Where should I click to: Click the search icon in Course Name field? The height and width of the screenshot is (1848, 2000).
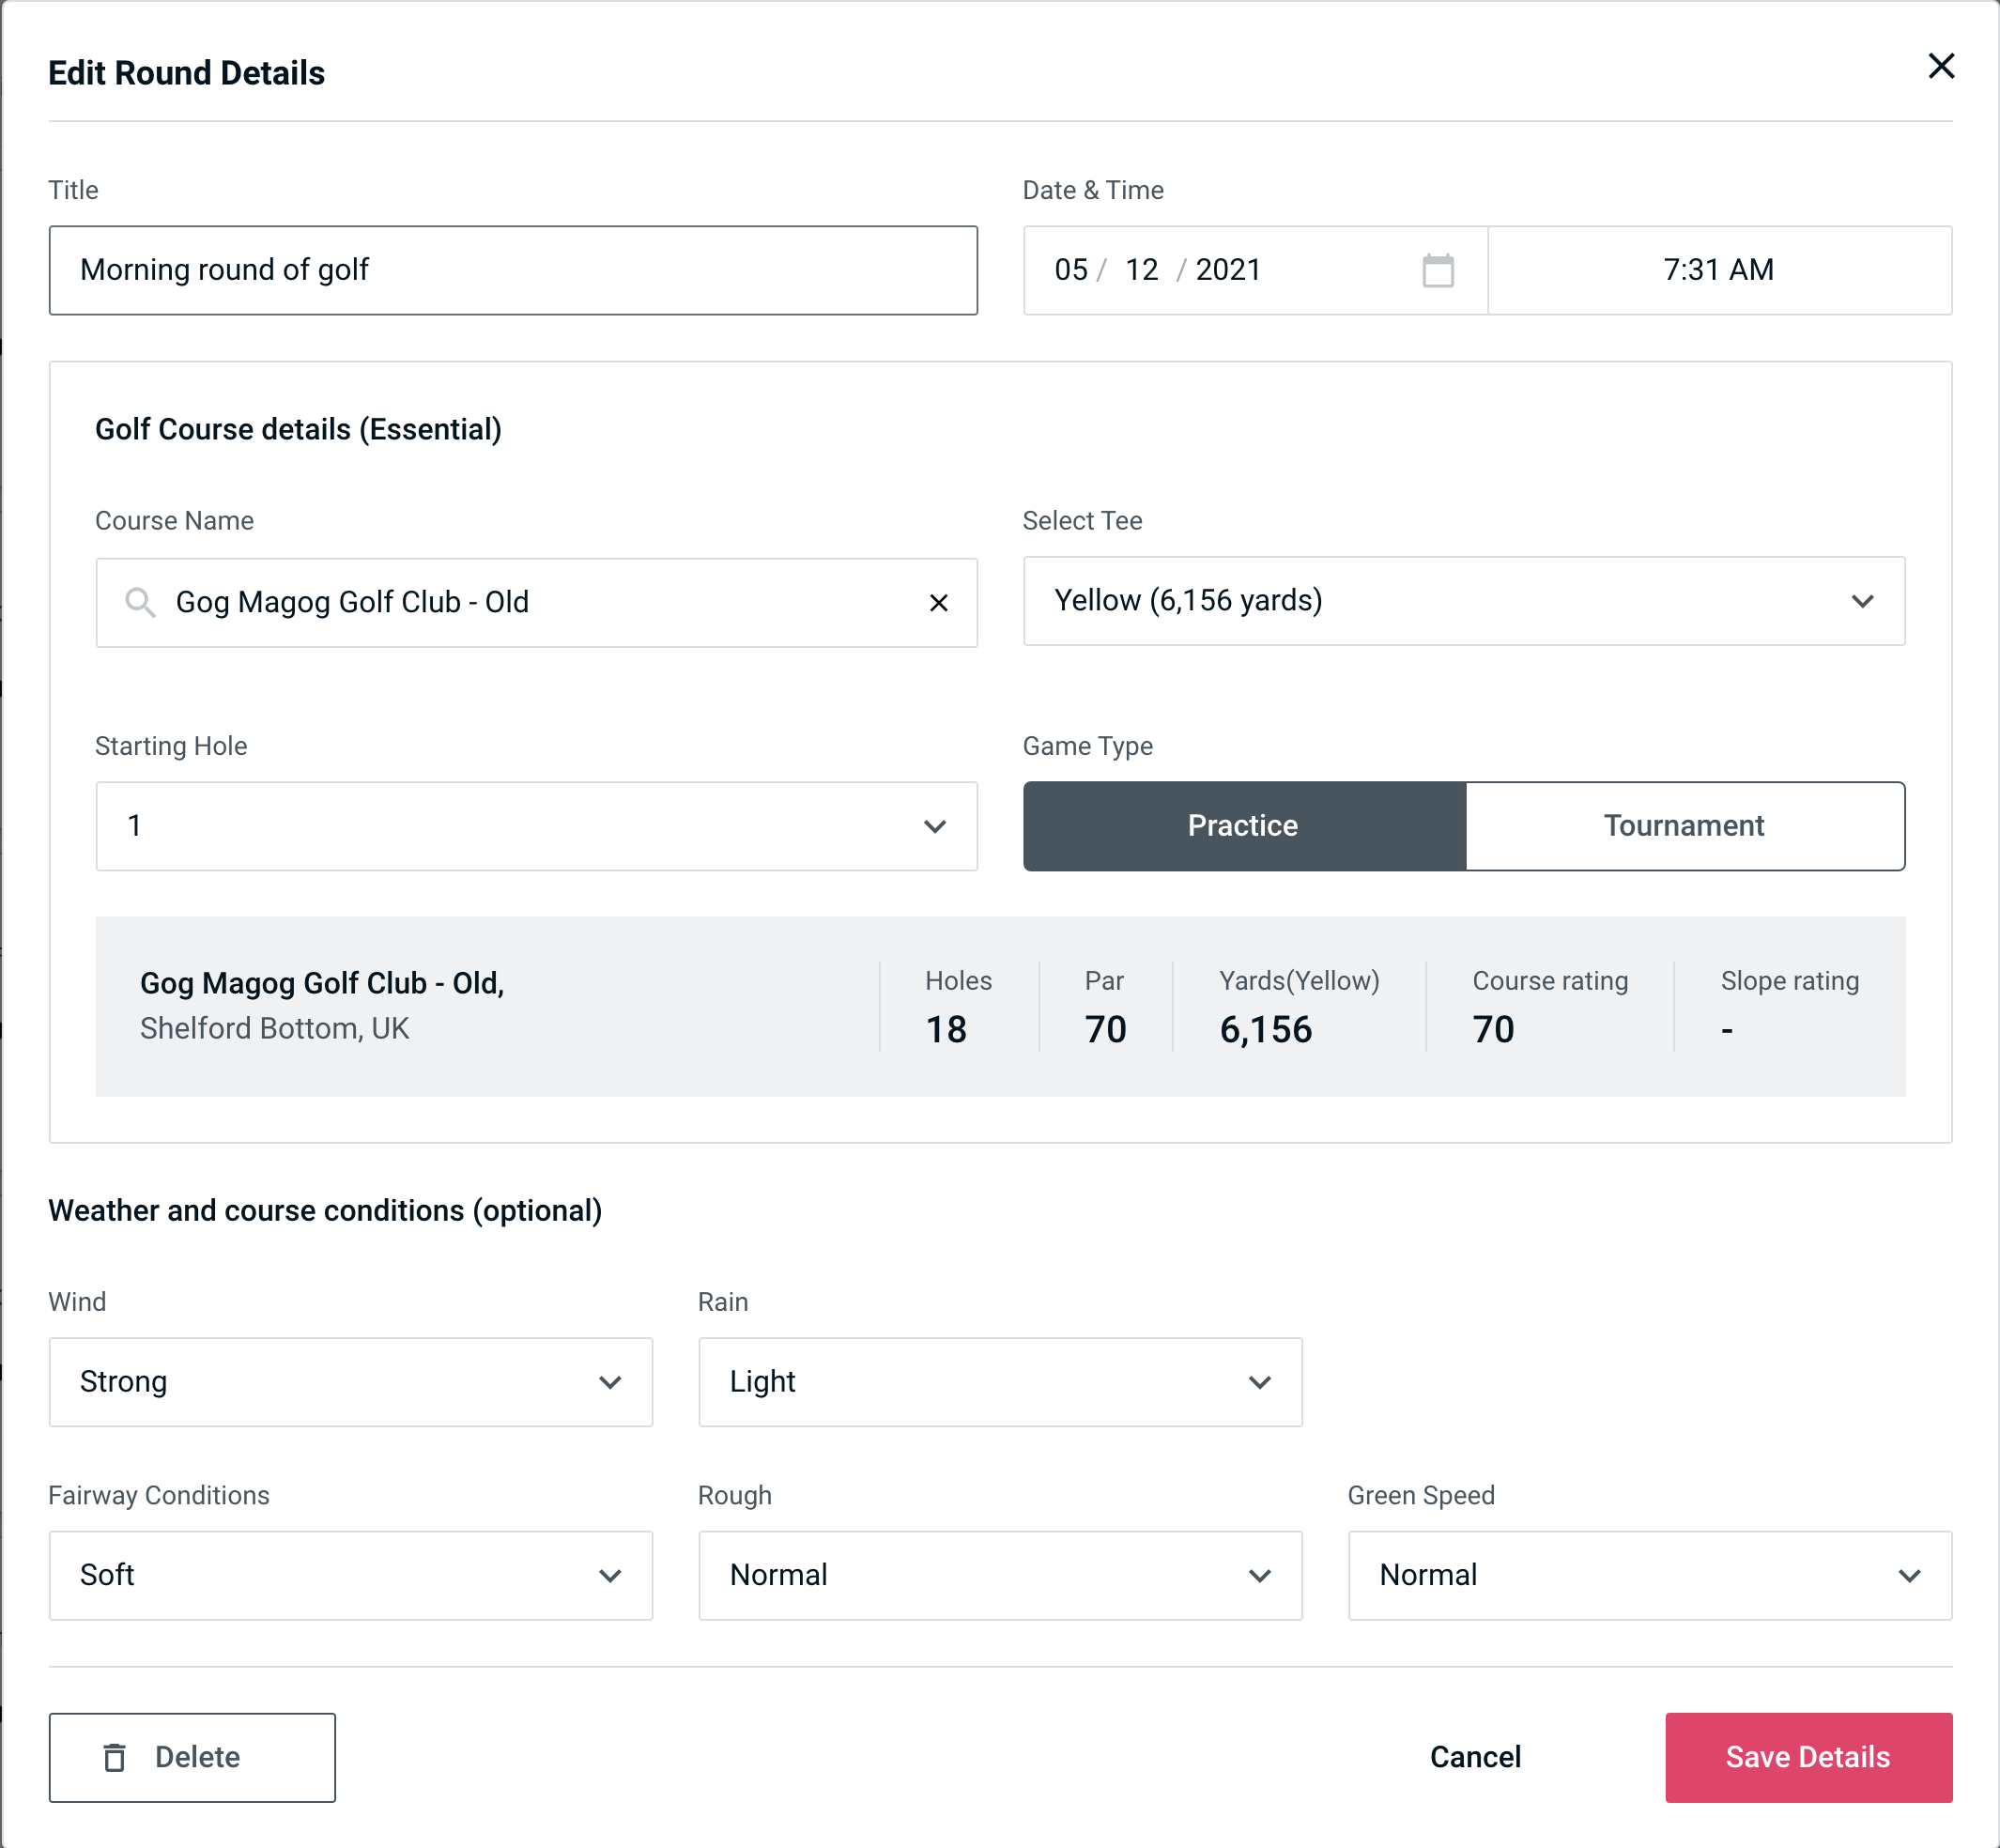pyautogui.click(x=141, y=603)
